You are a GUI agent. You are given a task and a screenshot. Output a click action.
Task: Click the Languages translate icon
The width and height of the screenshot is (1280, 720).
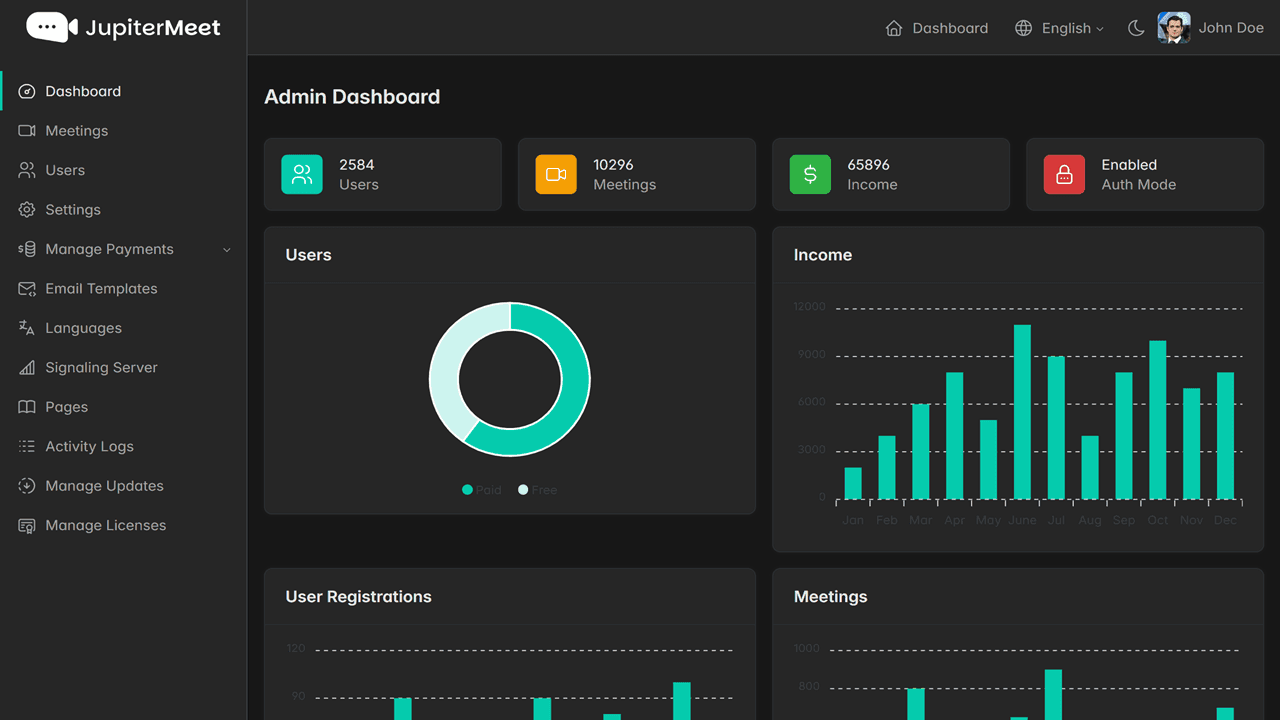tap(27, 328)
